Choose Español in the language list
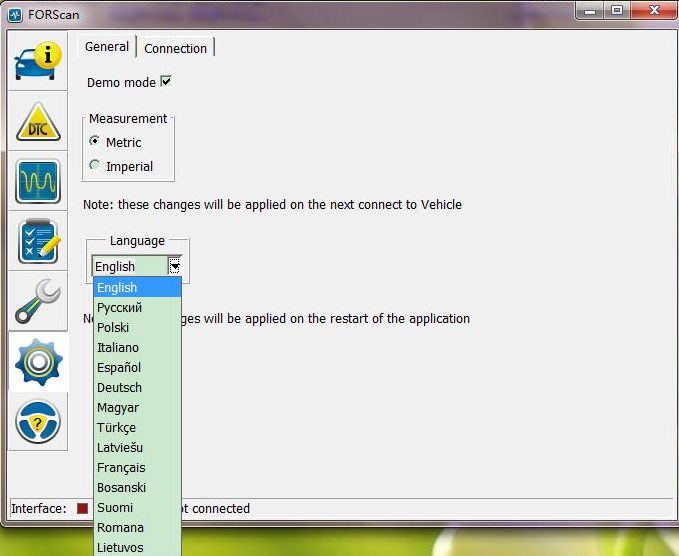The width and height of the screenshot is (679, 556). [137, 367]
